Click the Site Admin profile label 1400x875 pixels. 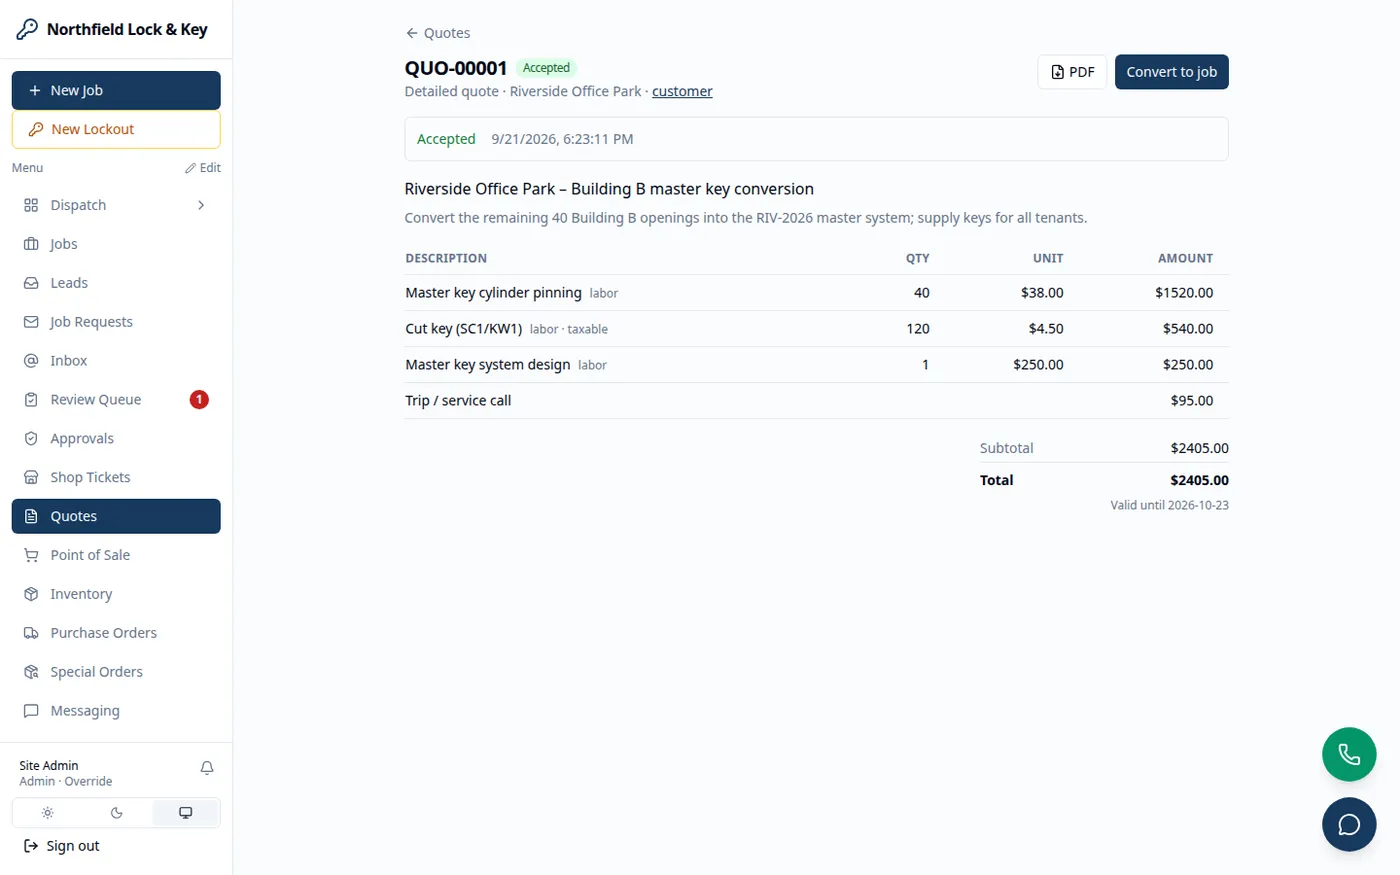coord(49,765)
